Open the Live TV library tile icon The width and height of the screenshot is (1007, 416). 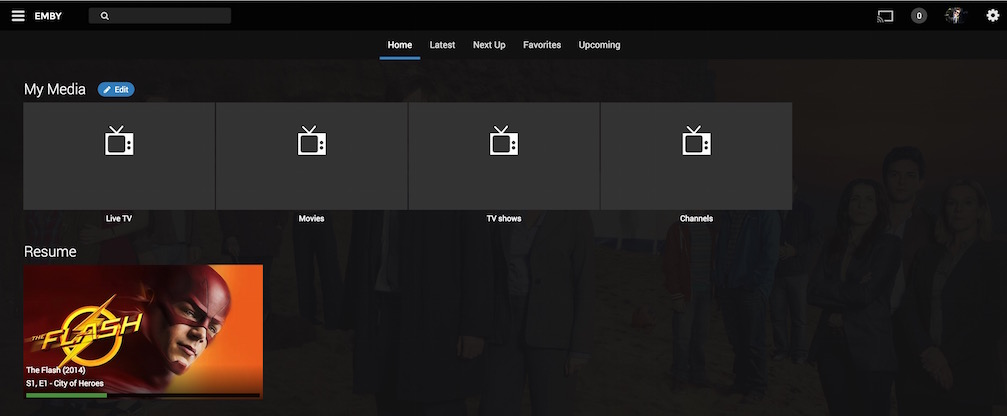pos(119,140)
